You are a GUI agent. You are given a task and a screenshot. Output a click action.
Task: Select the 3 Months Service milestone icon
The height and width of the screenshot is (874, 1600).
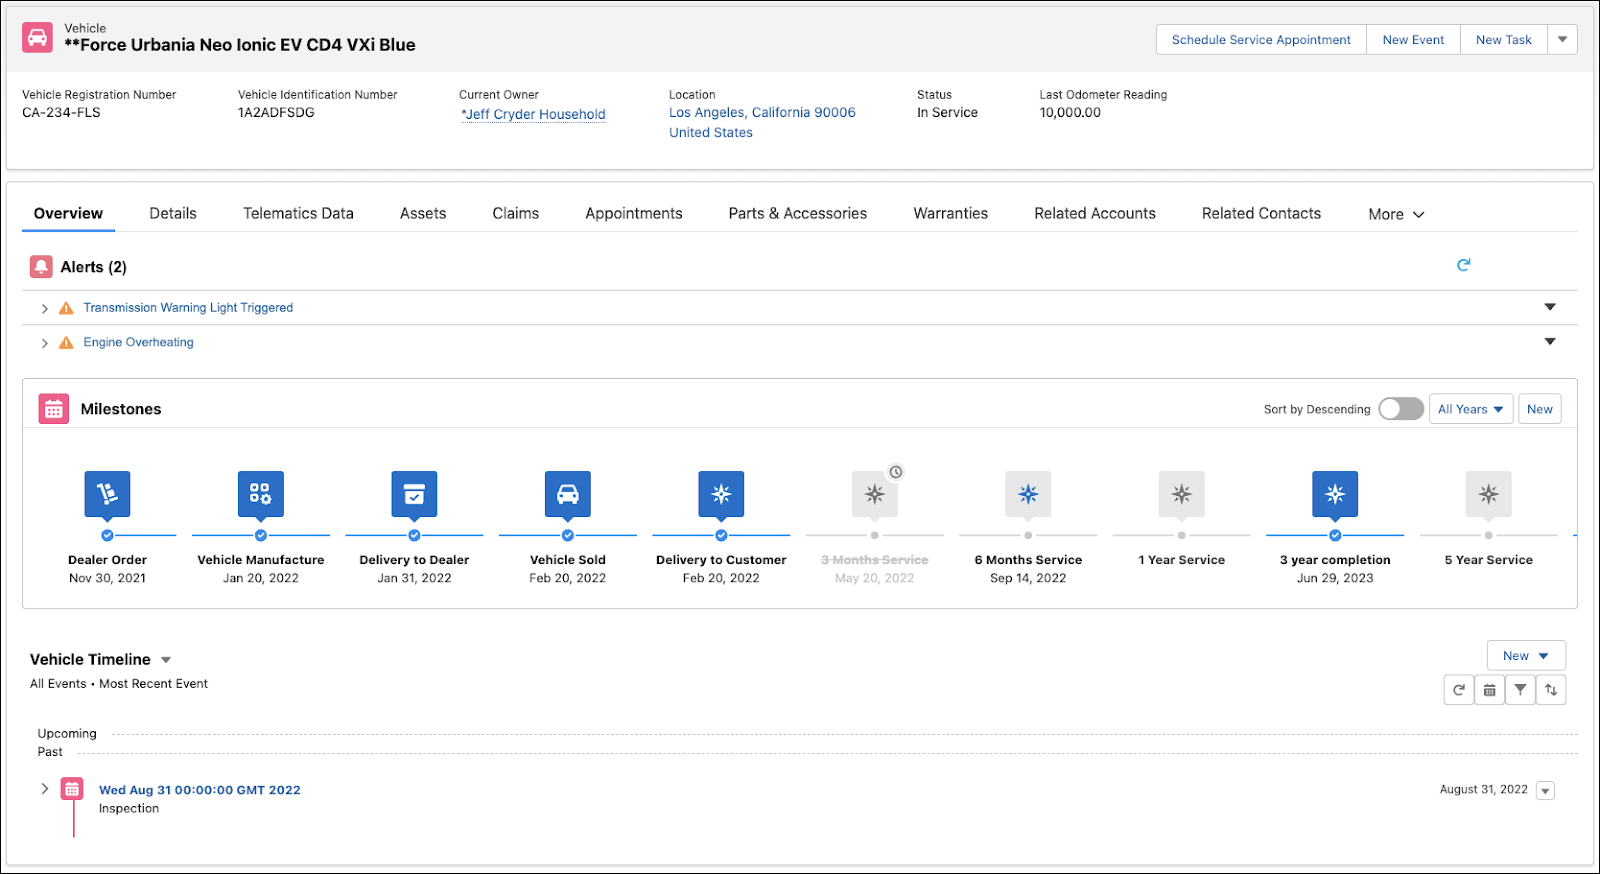[875, 494]
